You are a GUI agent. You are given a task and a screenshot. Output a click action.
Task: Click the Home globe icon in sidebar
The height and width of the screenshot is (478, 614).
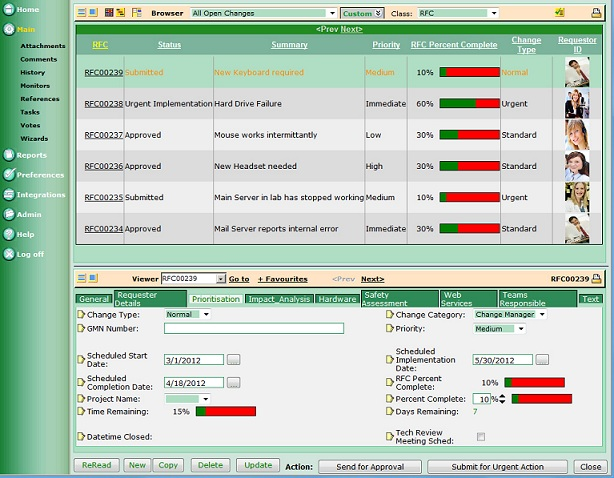tap(9, 9)
